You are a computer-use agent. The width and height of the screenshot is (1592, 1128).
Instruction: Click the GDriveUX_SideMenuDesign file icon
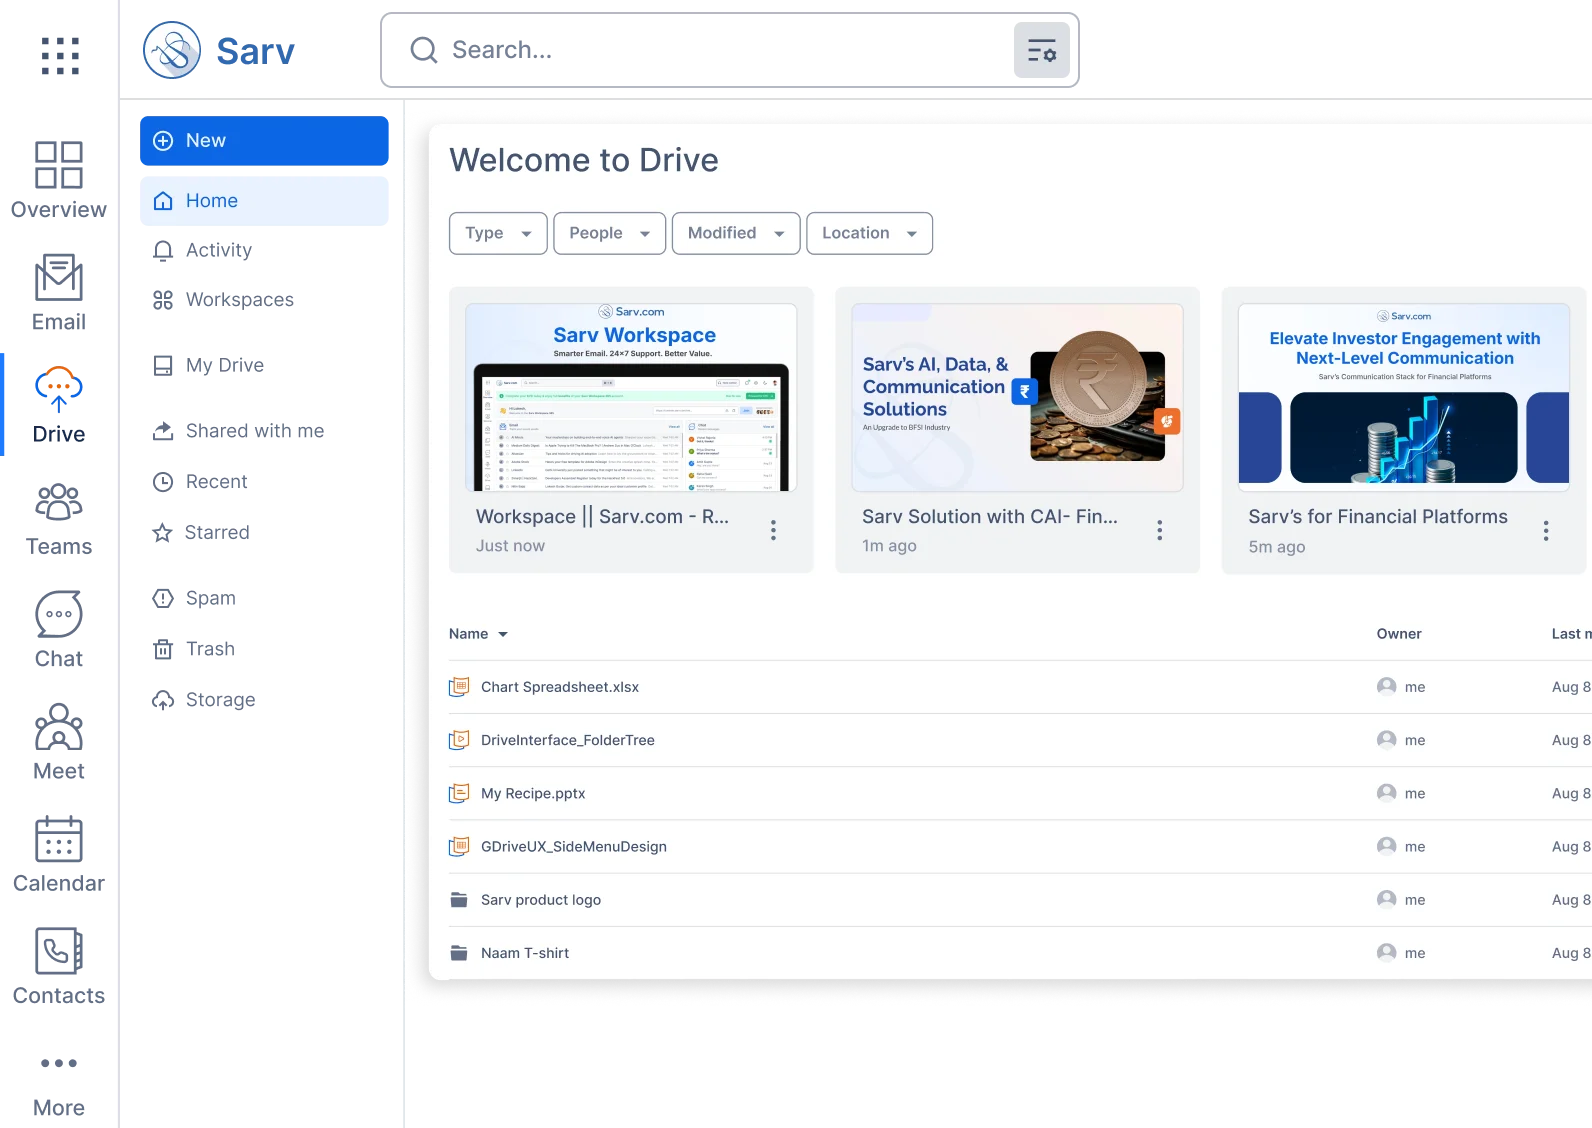click(x=459, y=846)
